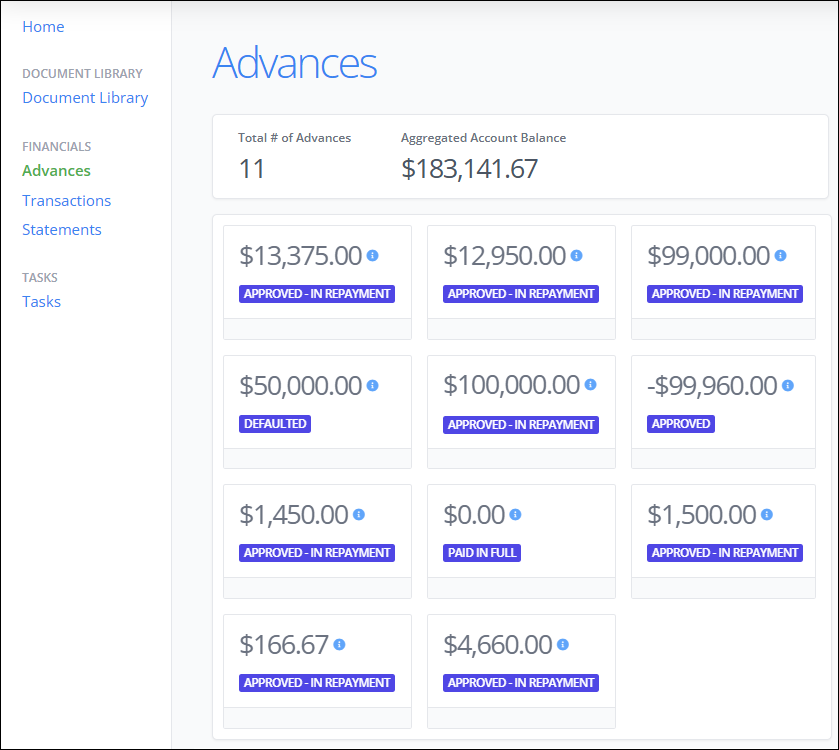Click info icon beside $0.00 advance
The width and height of the screenshot is (839, 750).
[515, 515]
